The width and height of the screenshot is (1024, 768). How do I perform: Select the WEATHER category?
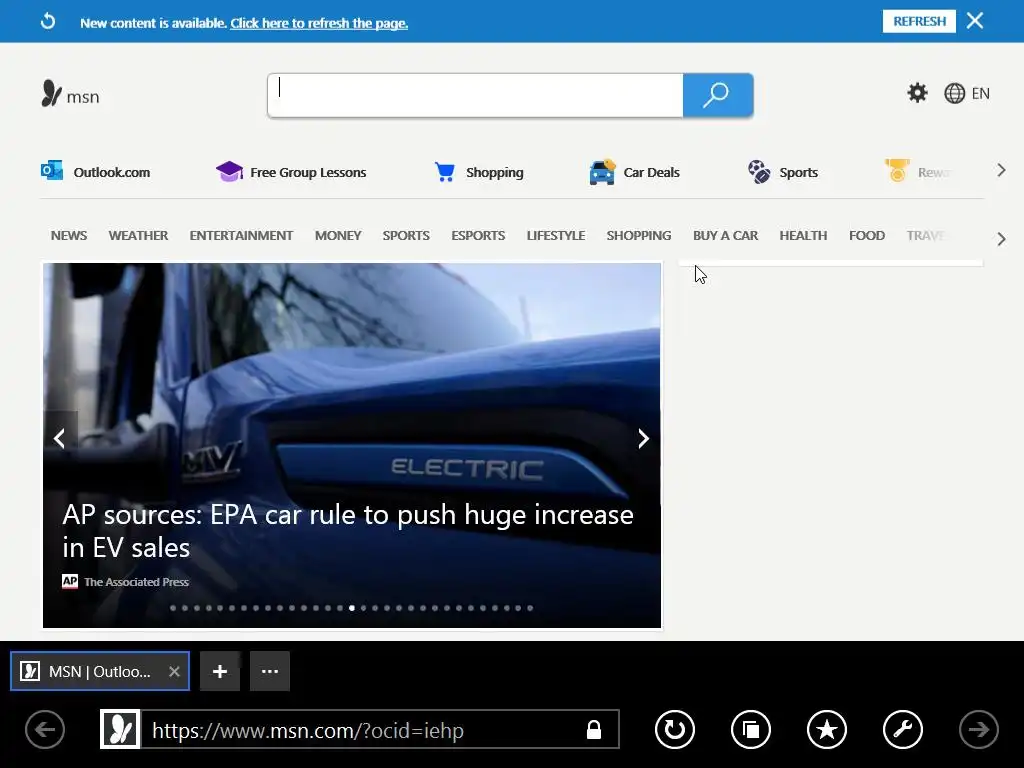point(138,235)
